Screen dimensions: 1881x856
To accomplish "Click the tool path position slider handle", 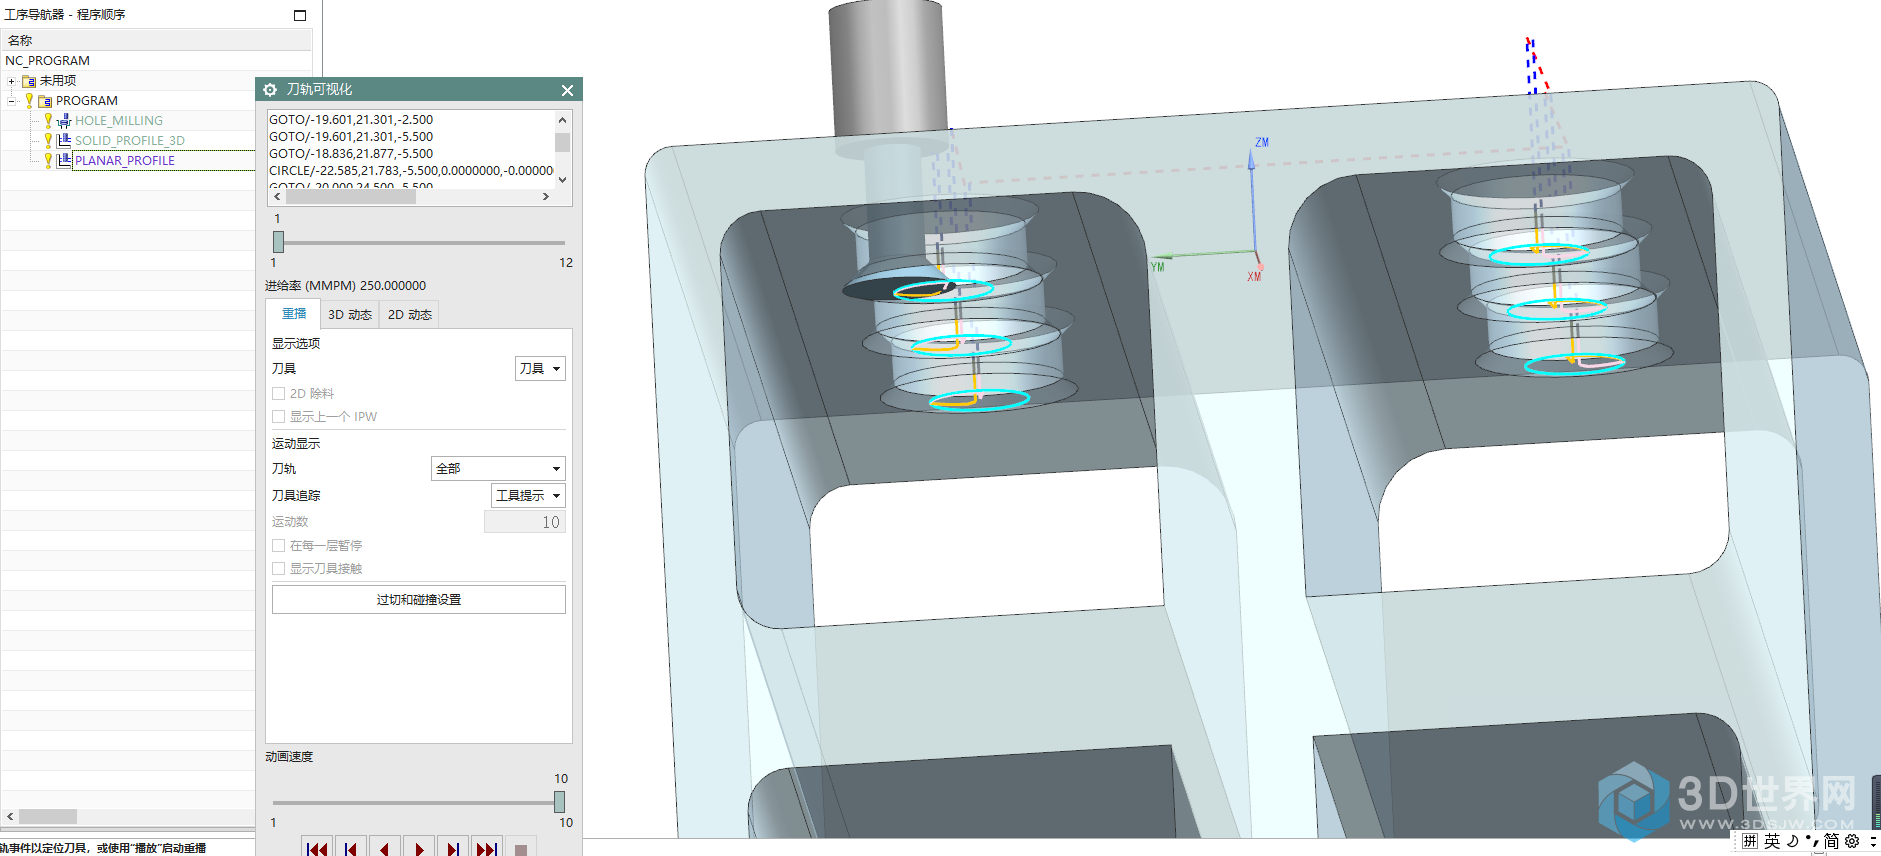I will [278, 242].
